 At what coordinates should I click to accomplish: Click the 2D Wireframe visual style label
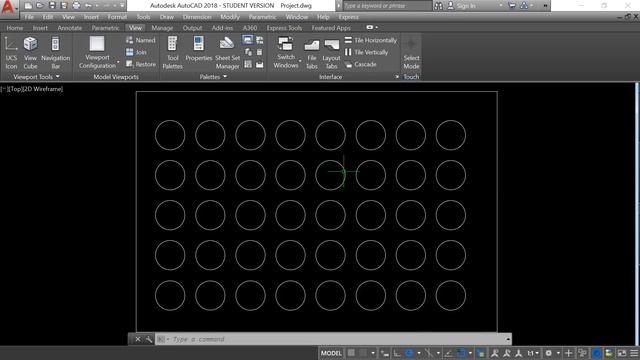click(43, 89)
